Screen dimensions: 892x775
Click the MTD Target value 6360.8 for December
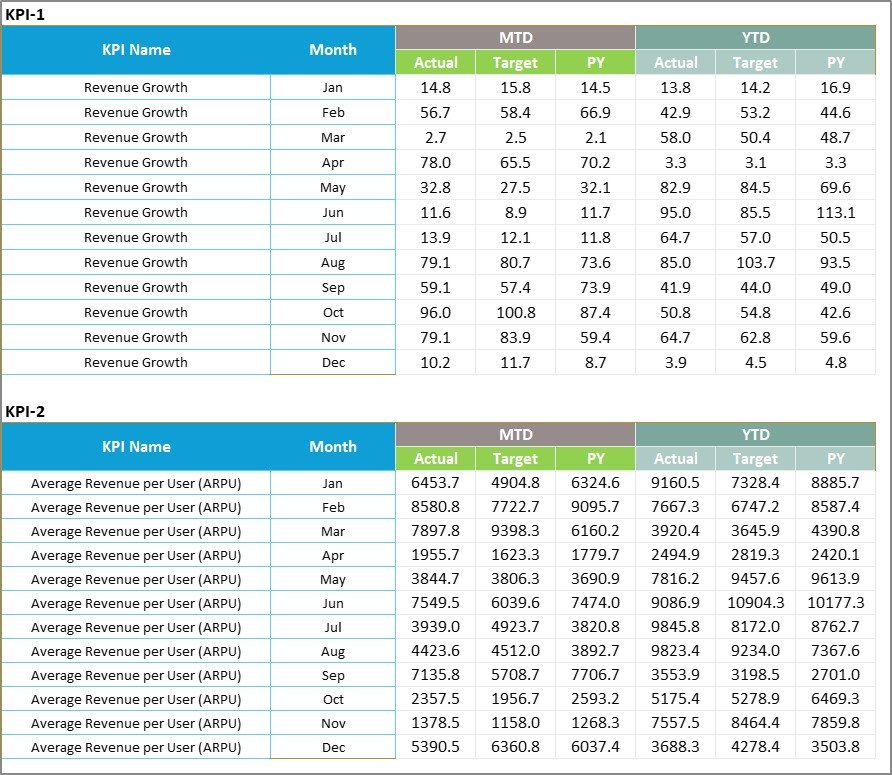[x=516, y=747]
